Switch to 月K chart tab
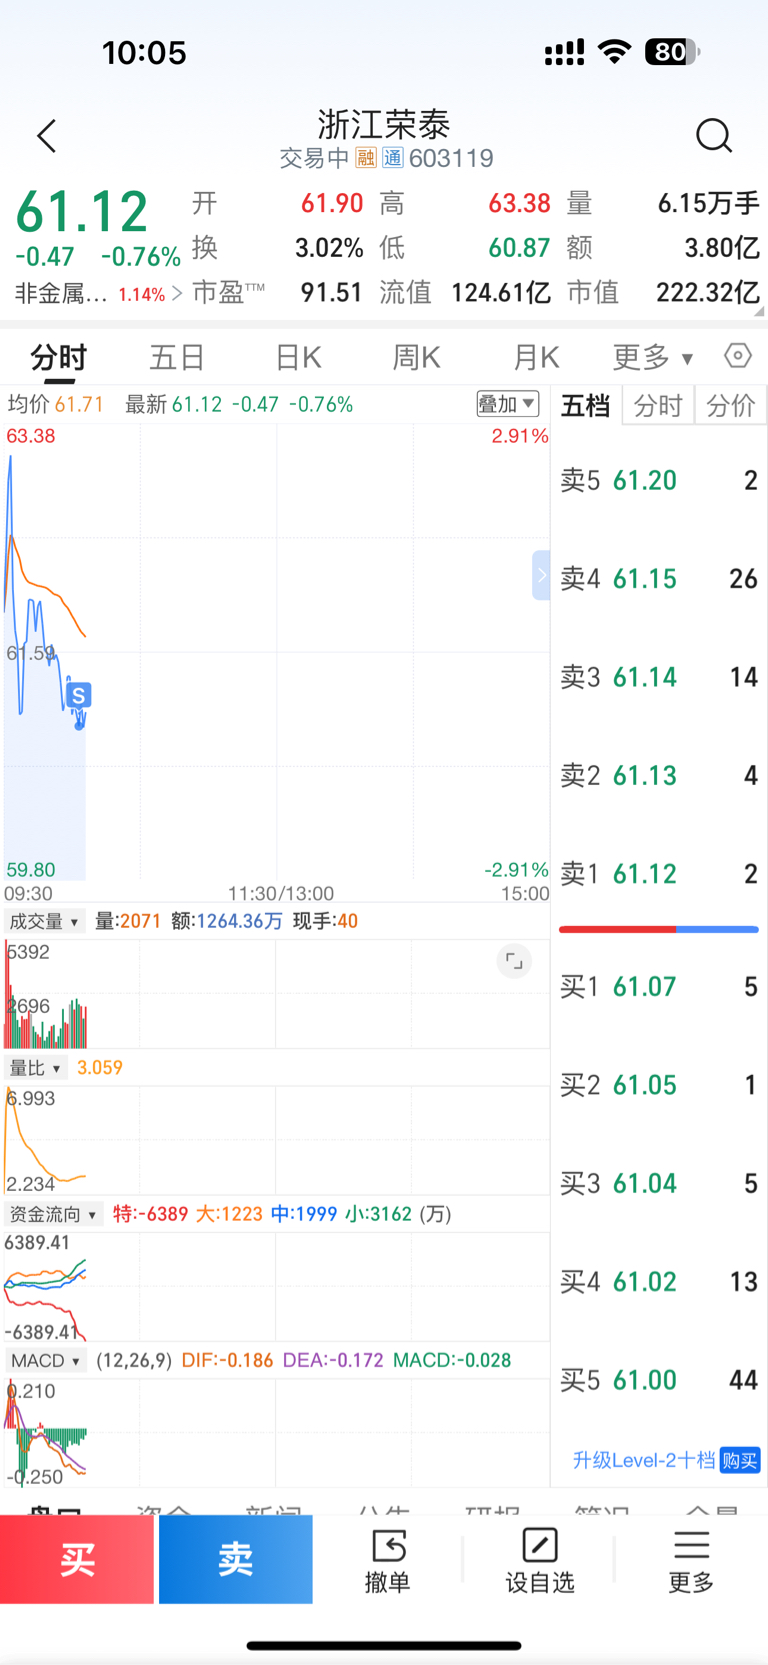 pos(536,357)
